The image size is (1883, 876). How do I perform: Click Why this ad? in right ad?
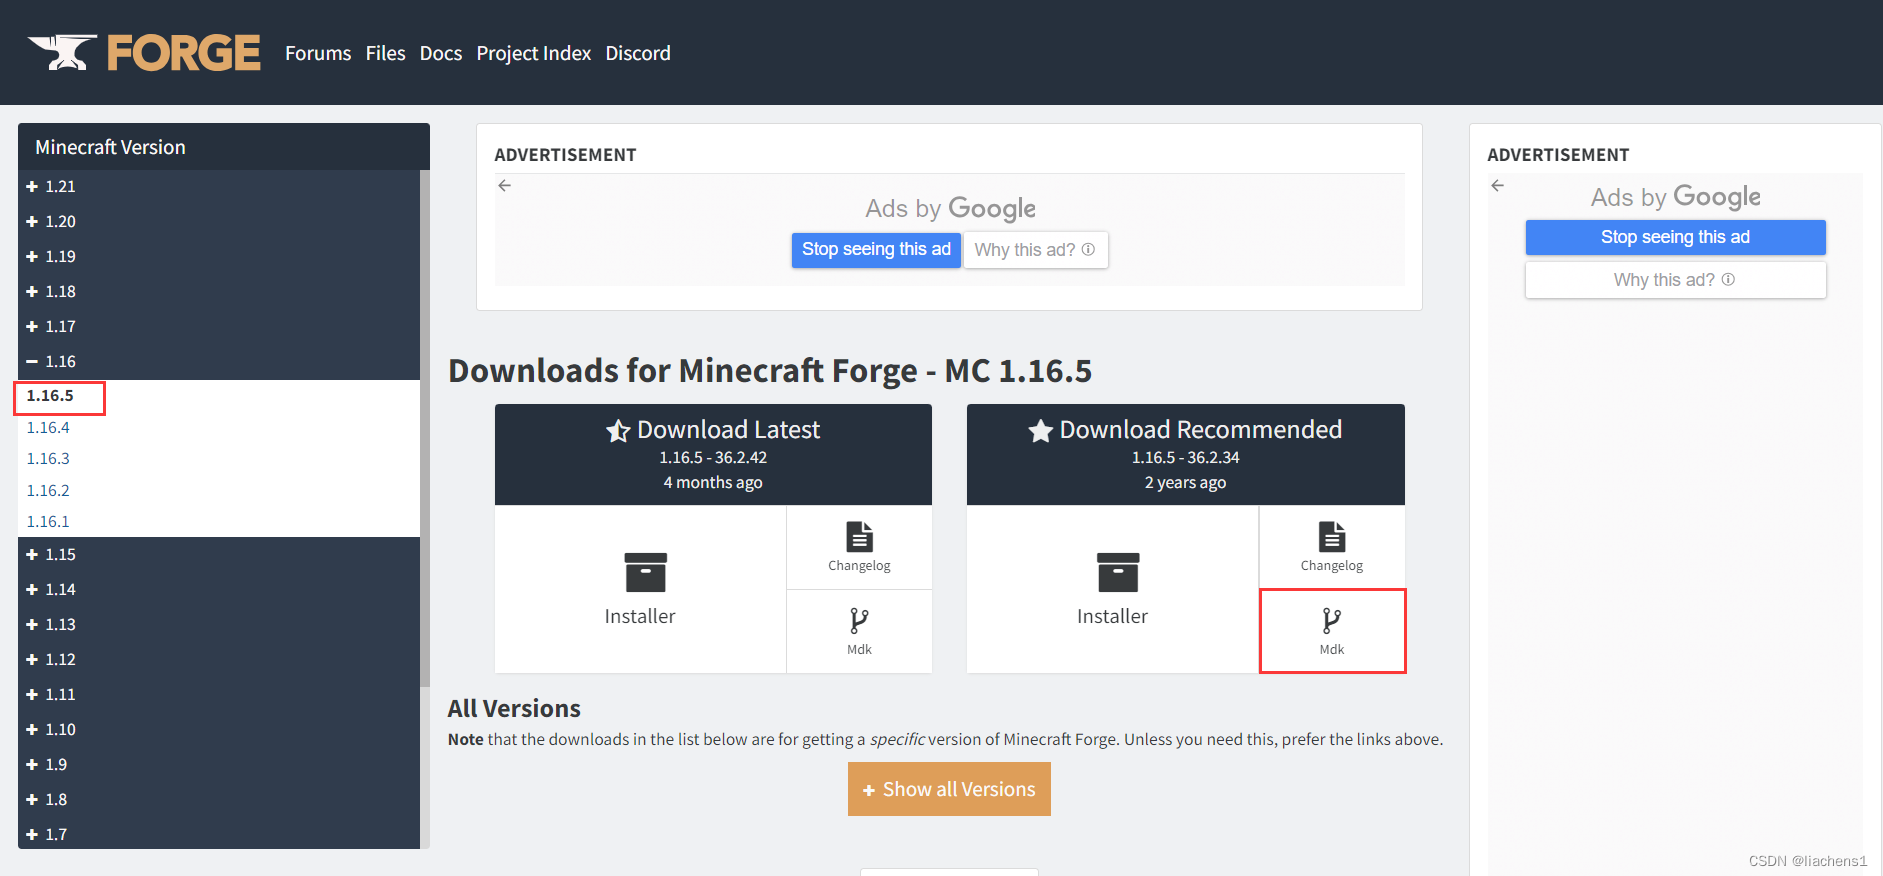1675,280
